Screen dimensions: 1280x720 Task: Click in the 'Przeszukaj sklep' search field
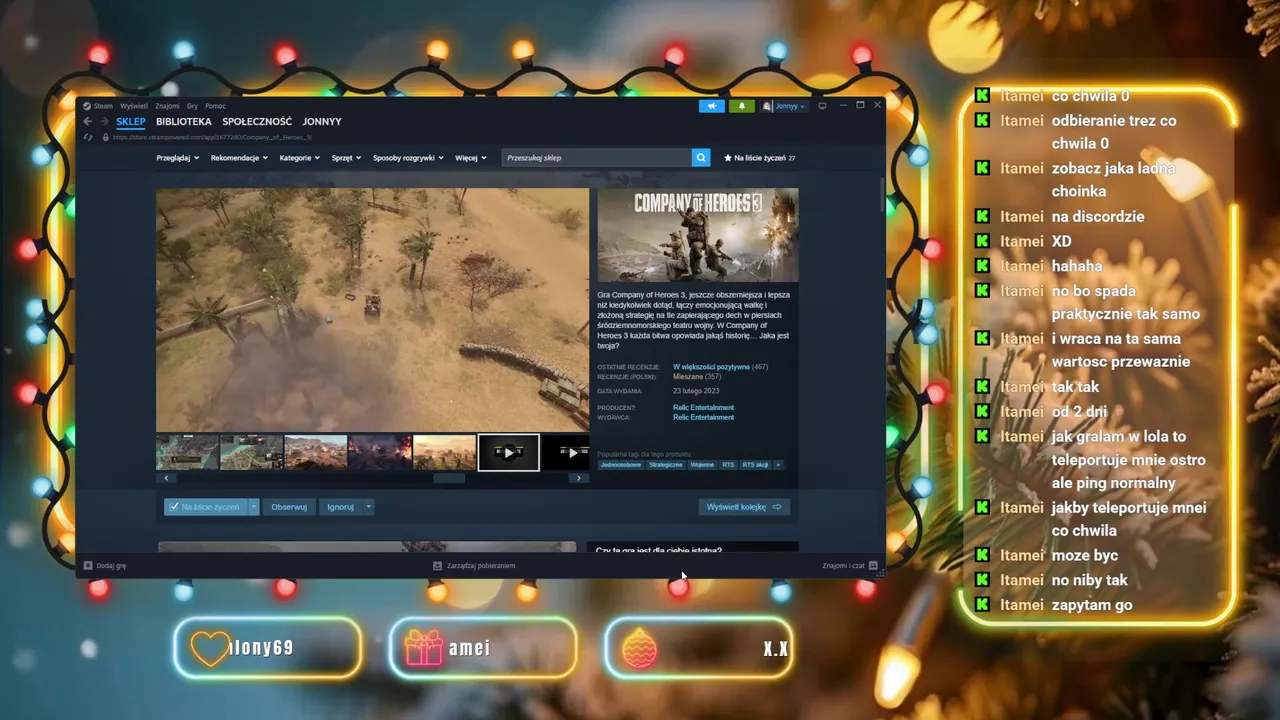[597, 158]
